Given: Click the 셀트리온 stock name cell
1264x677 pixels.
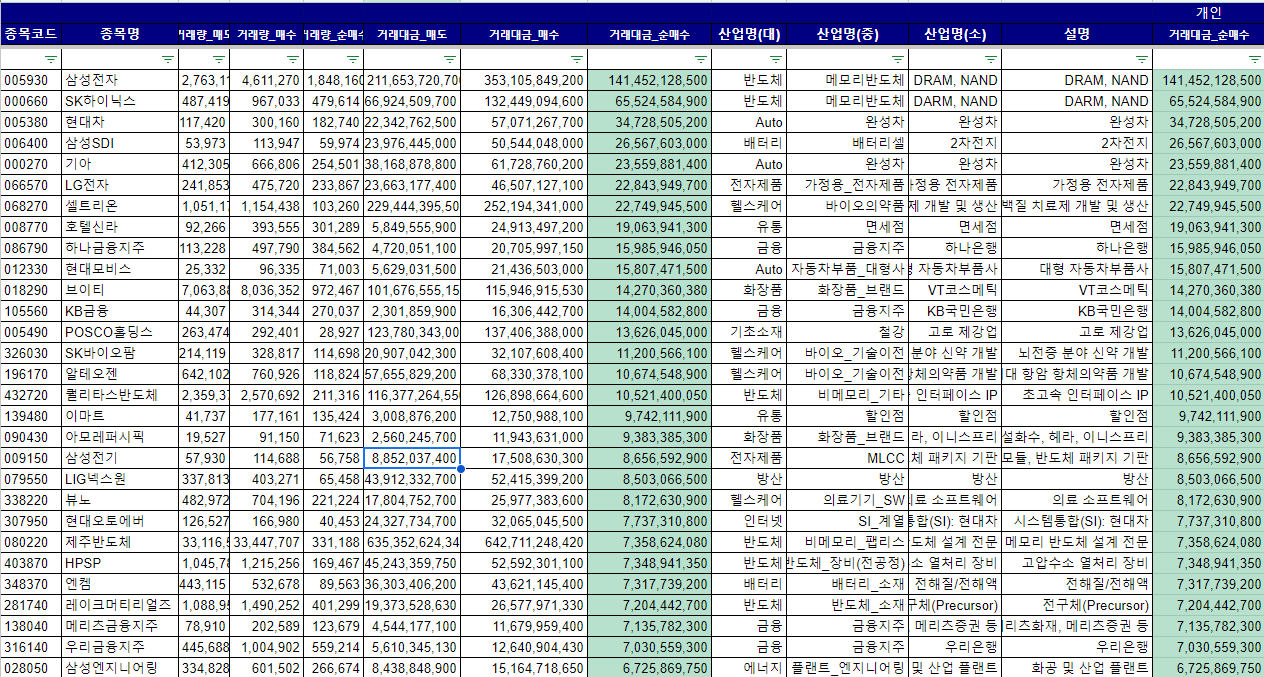Looking at the screenshot, I should tap(121, 206).
